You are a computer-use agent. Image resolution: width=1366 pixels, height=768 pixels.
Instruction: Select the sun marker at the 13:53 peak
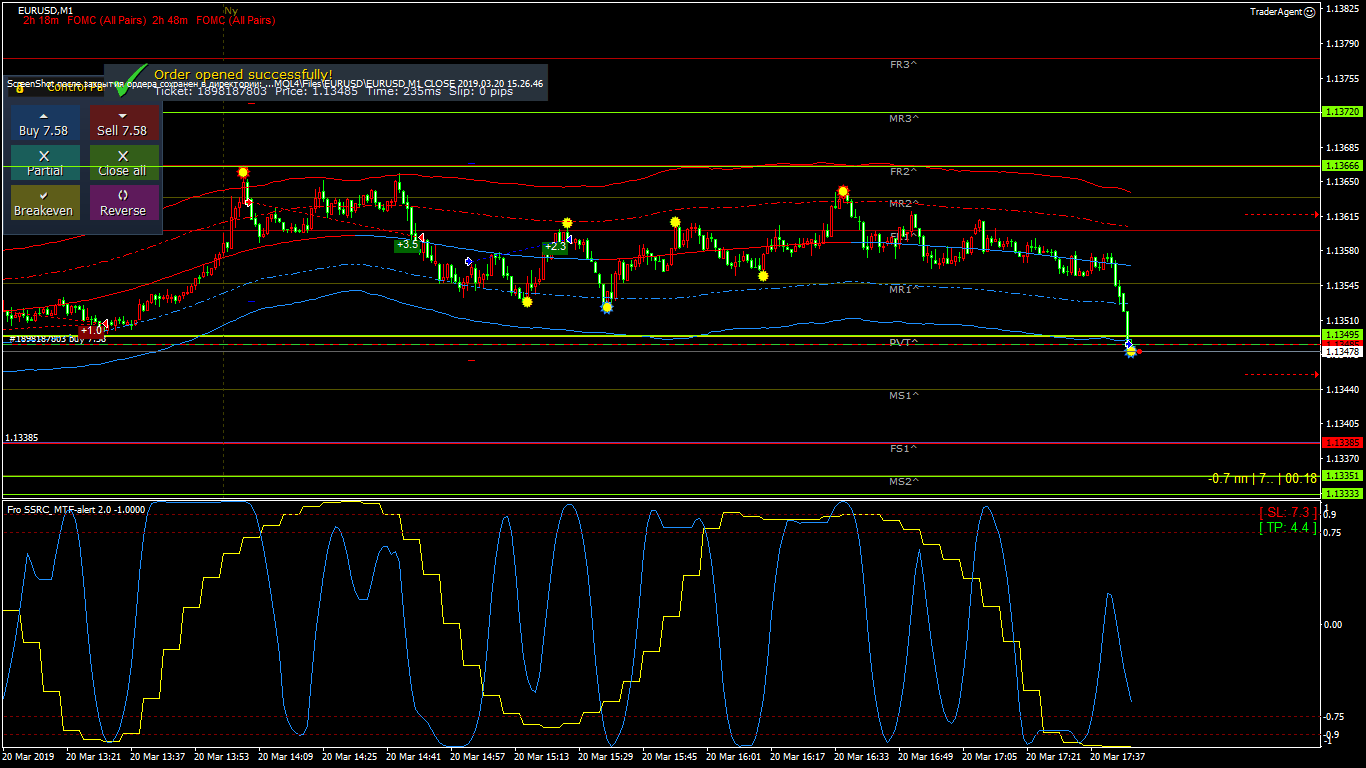[243, 173]
